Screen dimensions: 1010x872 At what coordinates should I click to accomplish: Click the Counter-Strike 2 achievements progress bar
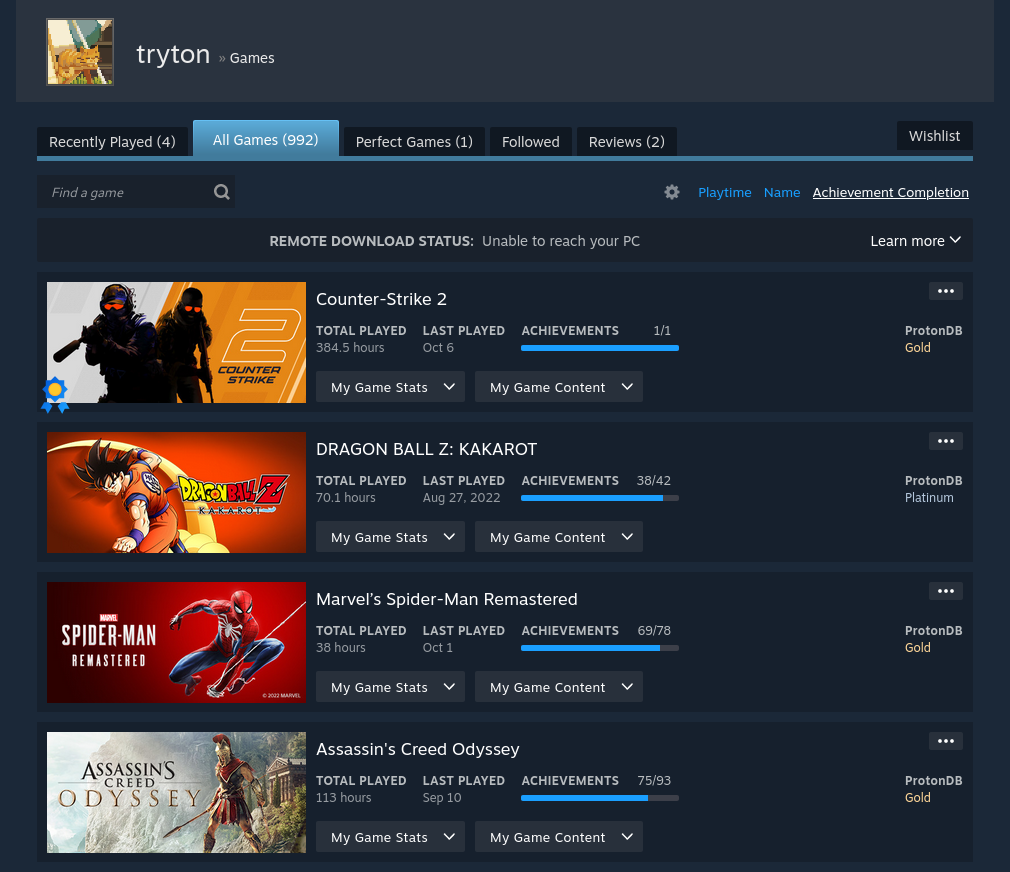click(x=600, y=348)
